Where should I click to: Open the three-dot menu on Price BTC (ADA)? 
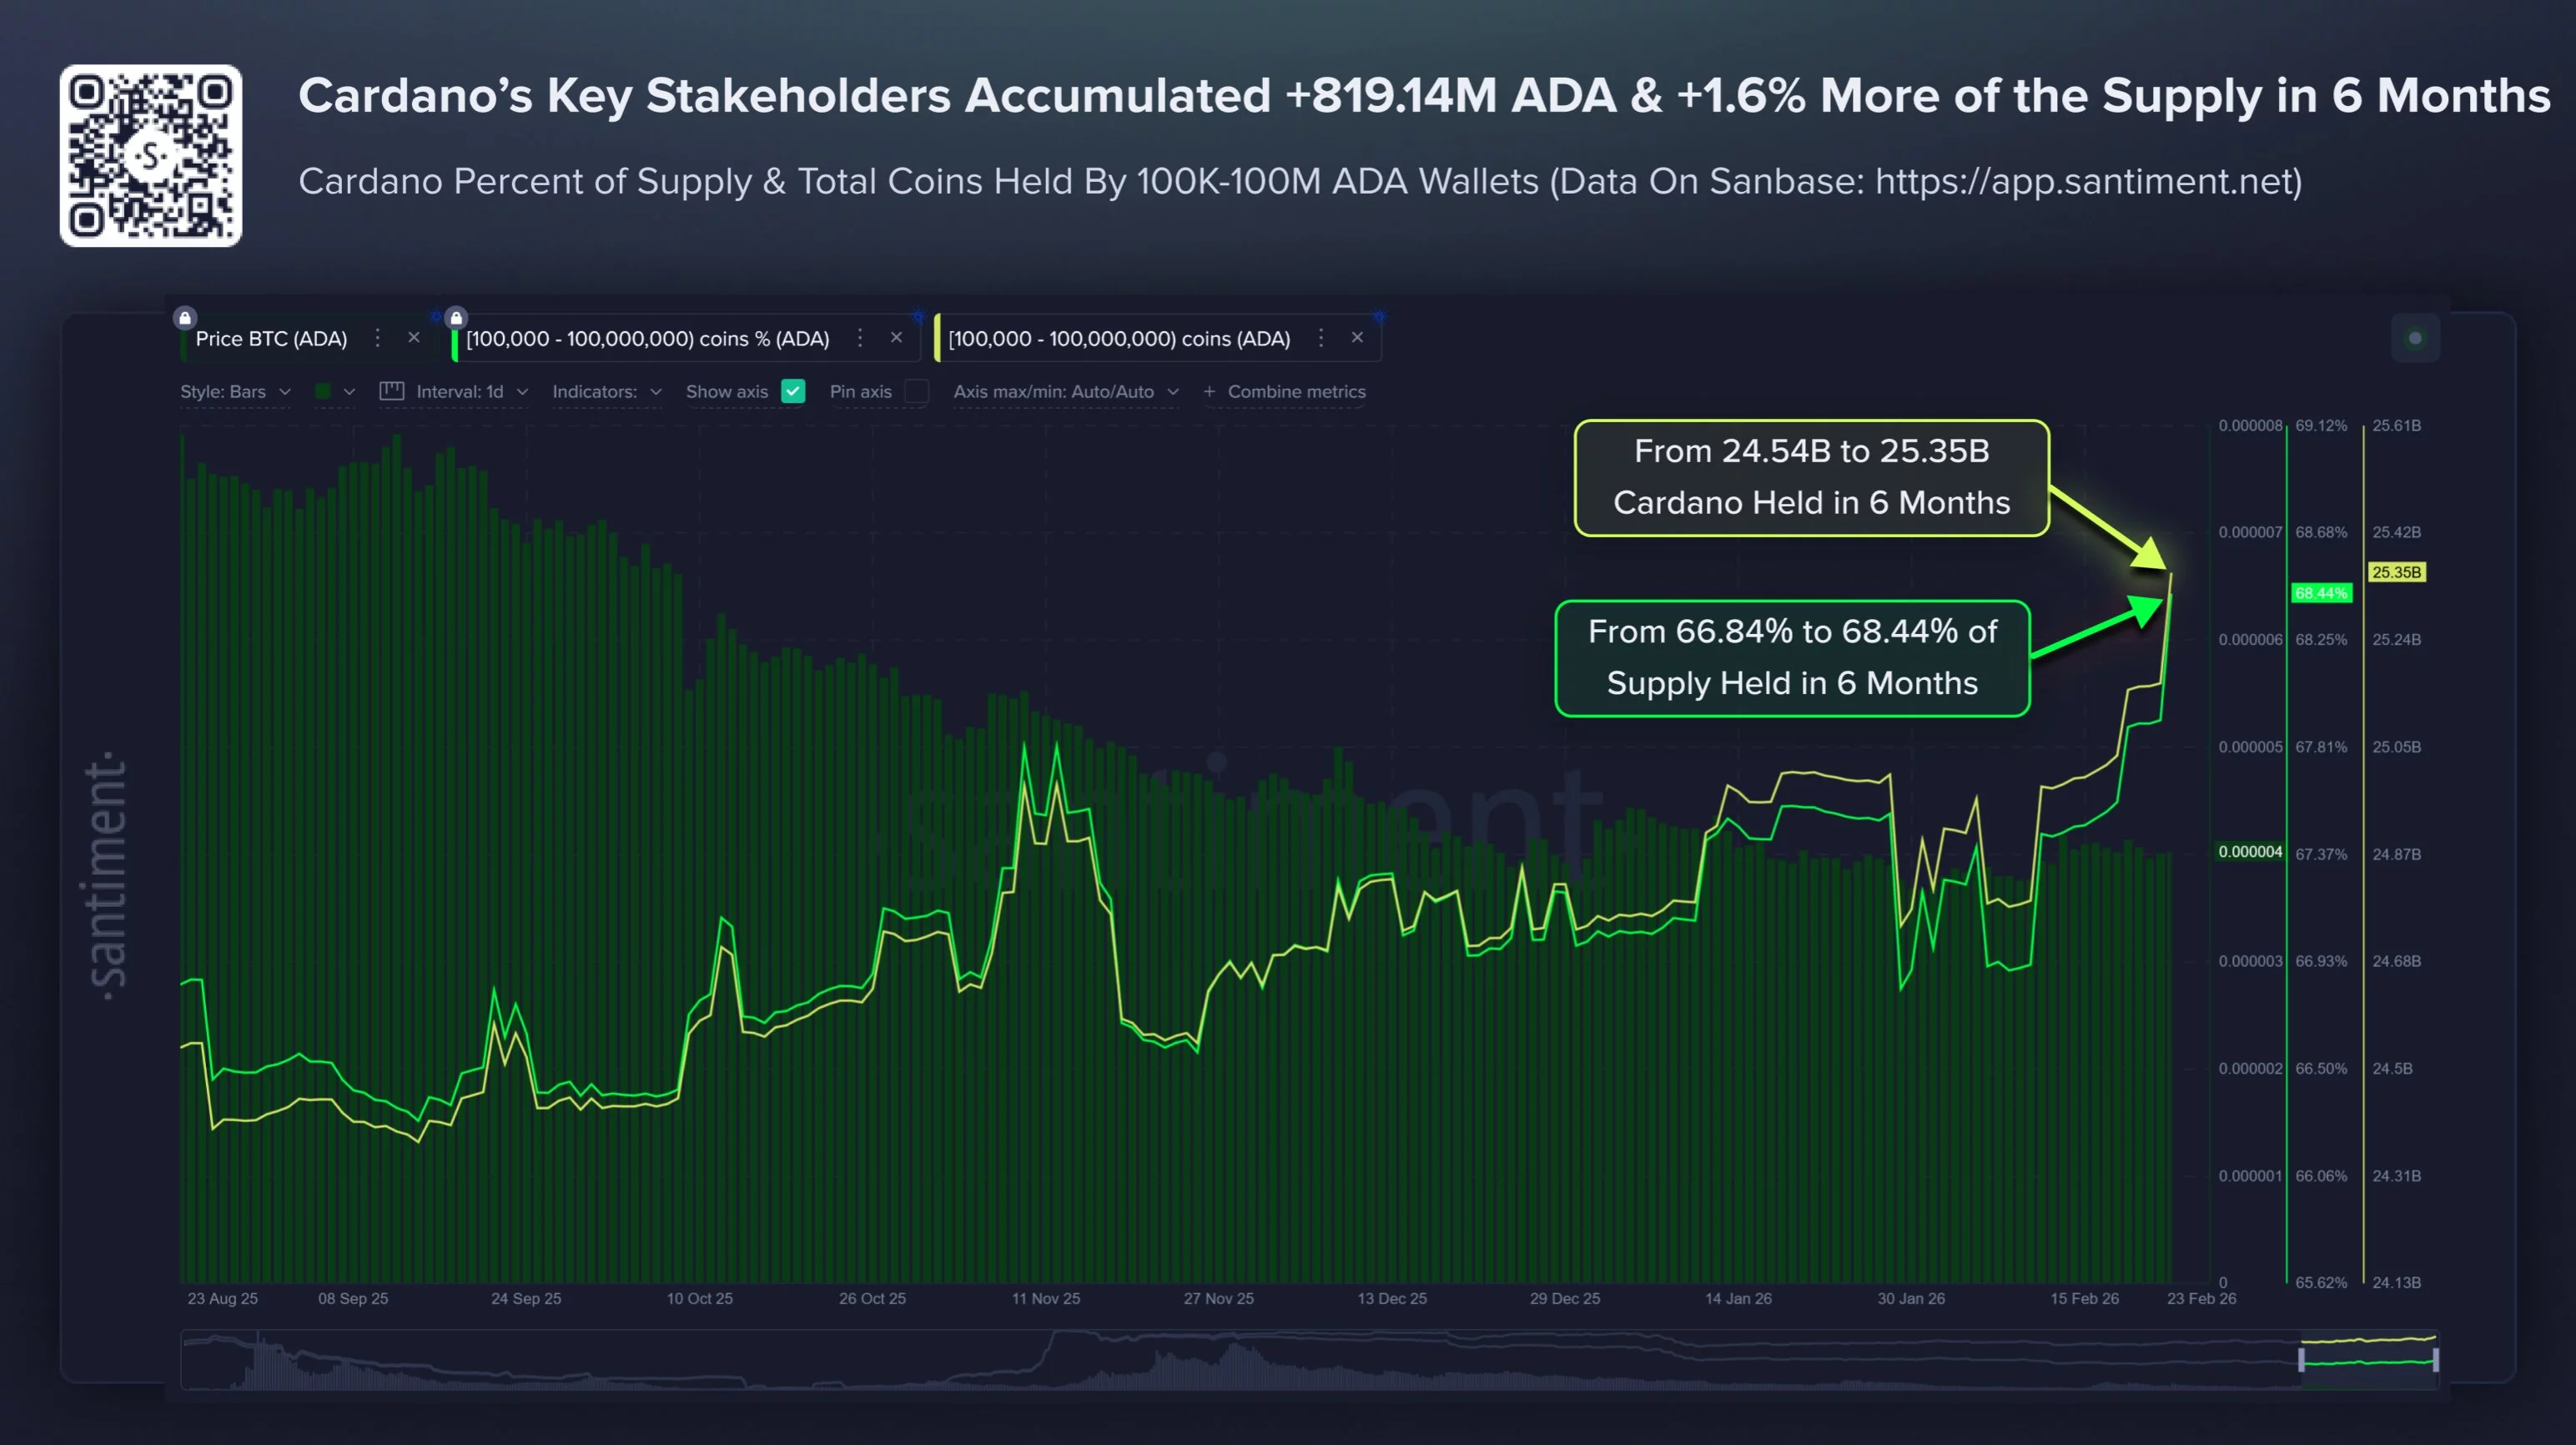coord(377,338)
